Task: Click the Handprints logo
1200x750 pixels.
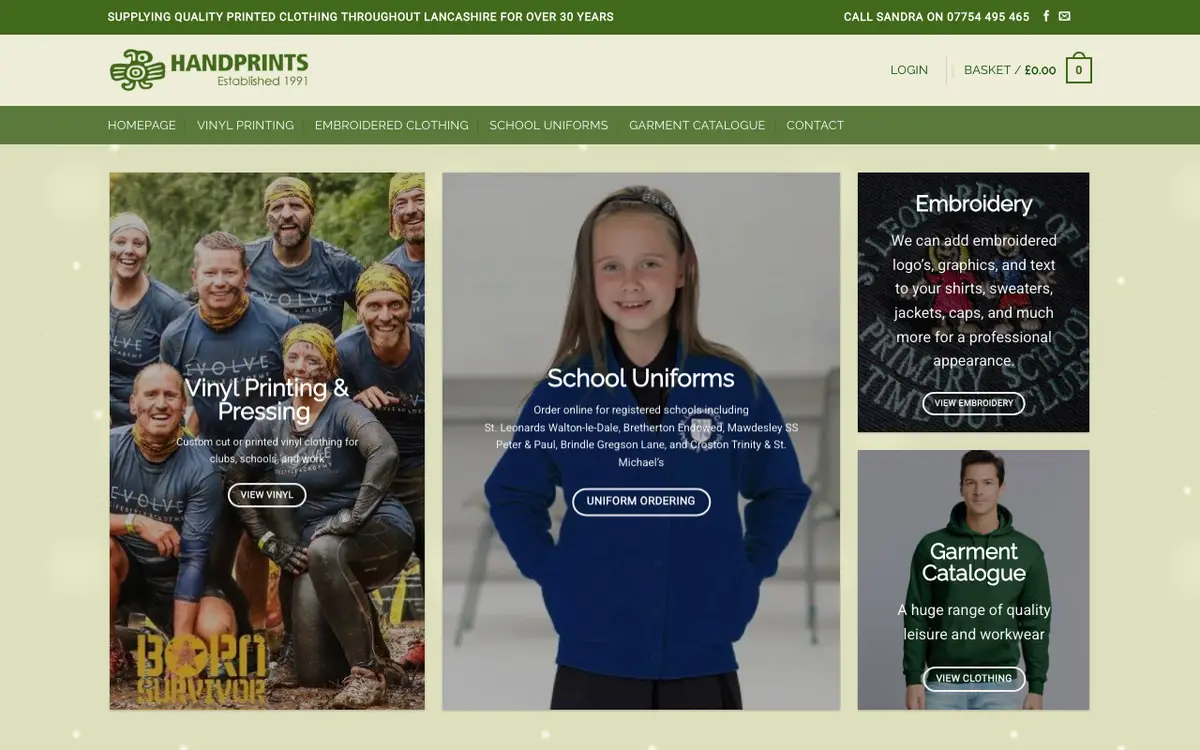Action: click(x=208, y=70)
